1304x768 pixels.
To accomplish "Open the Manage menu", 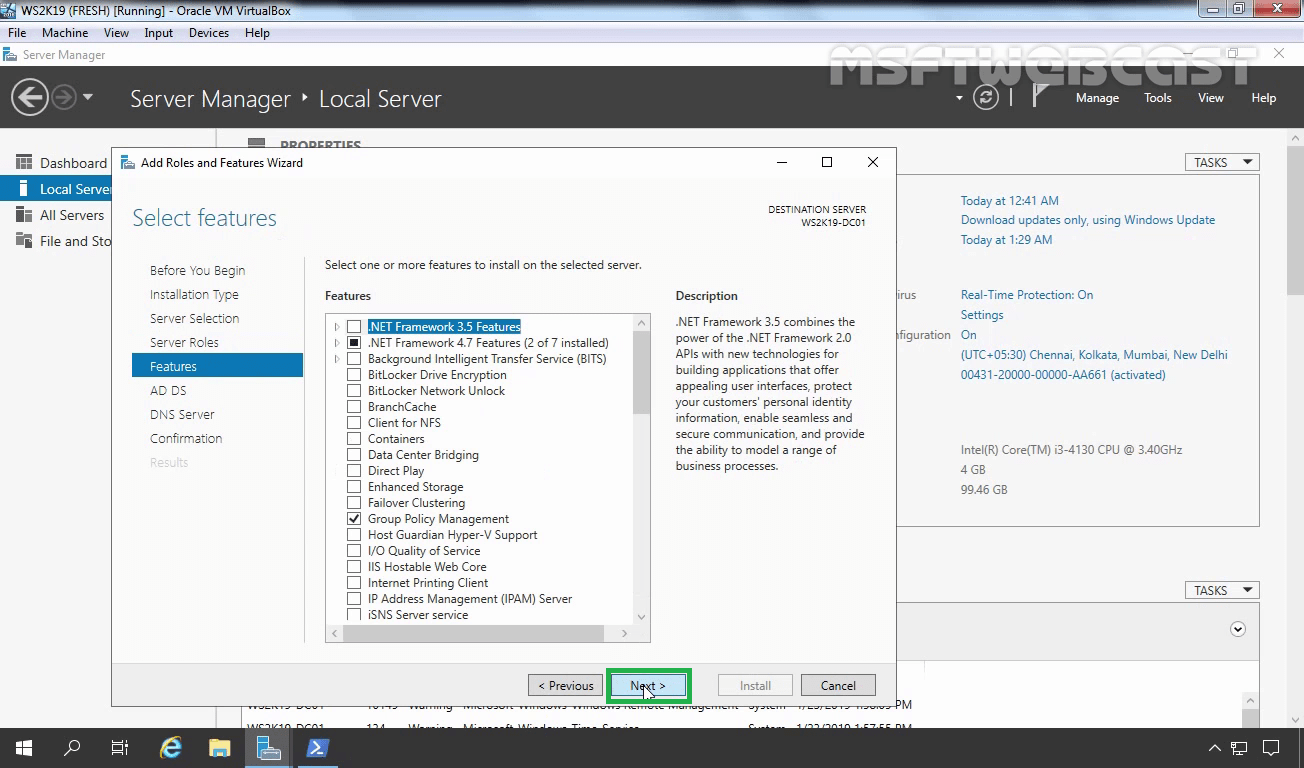I will pyautogui.click(x=1097, y=98).
